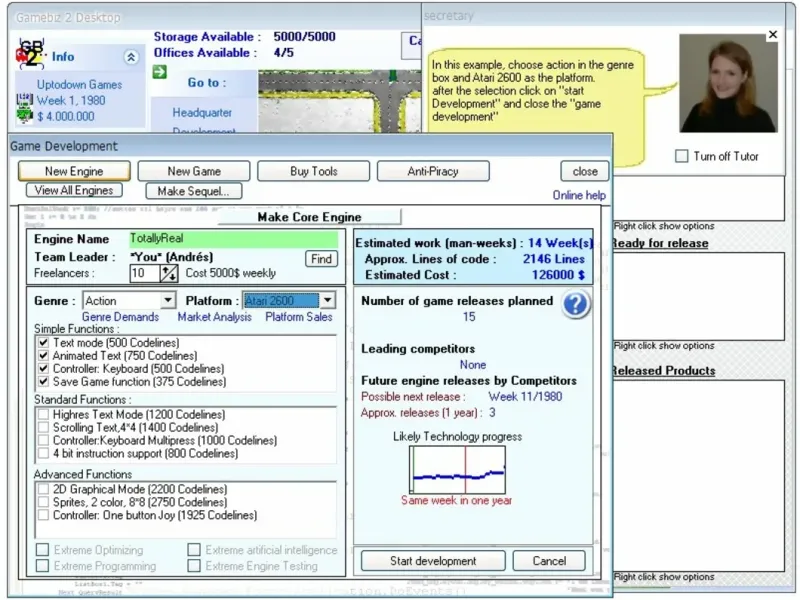Viewport: 800px width, 600px height.
Task: Open the blue question mark help icon
Action: tap(576, 305)
